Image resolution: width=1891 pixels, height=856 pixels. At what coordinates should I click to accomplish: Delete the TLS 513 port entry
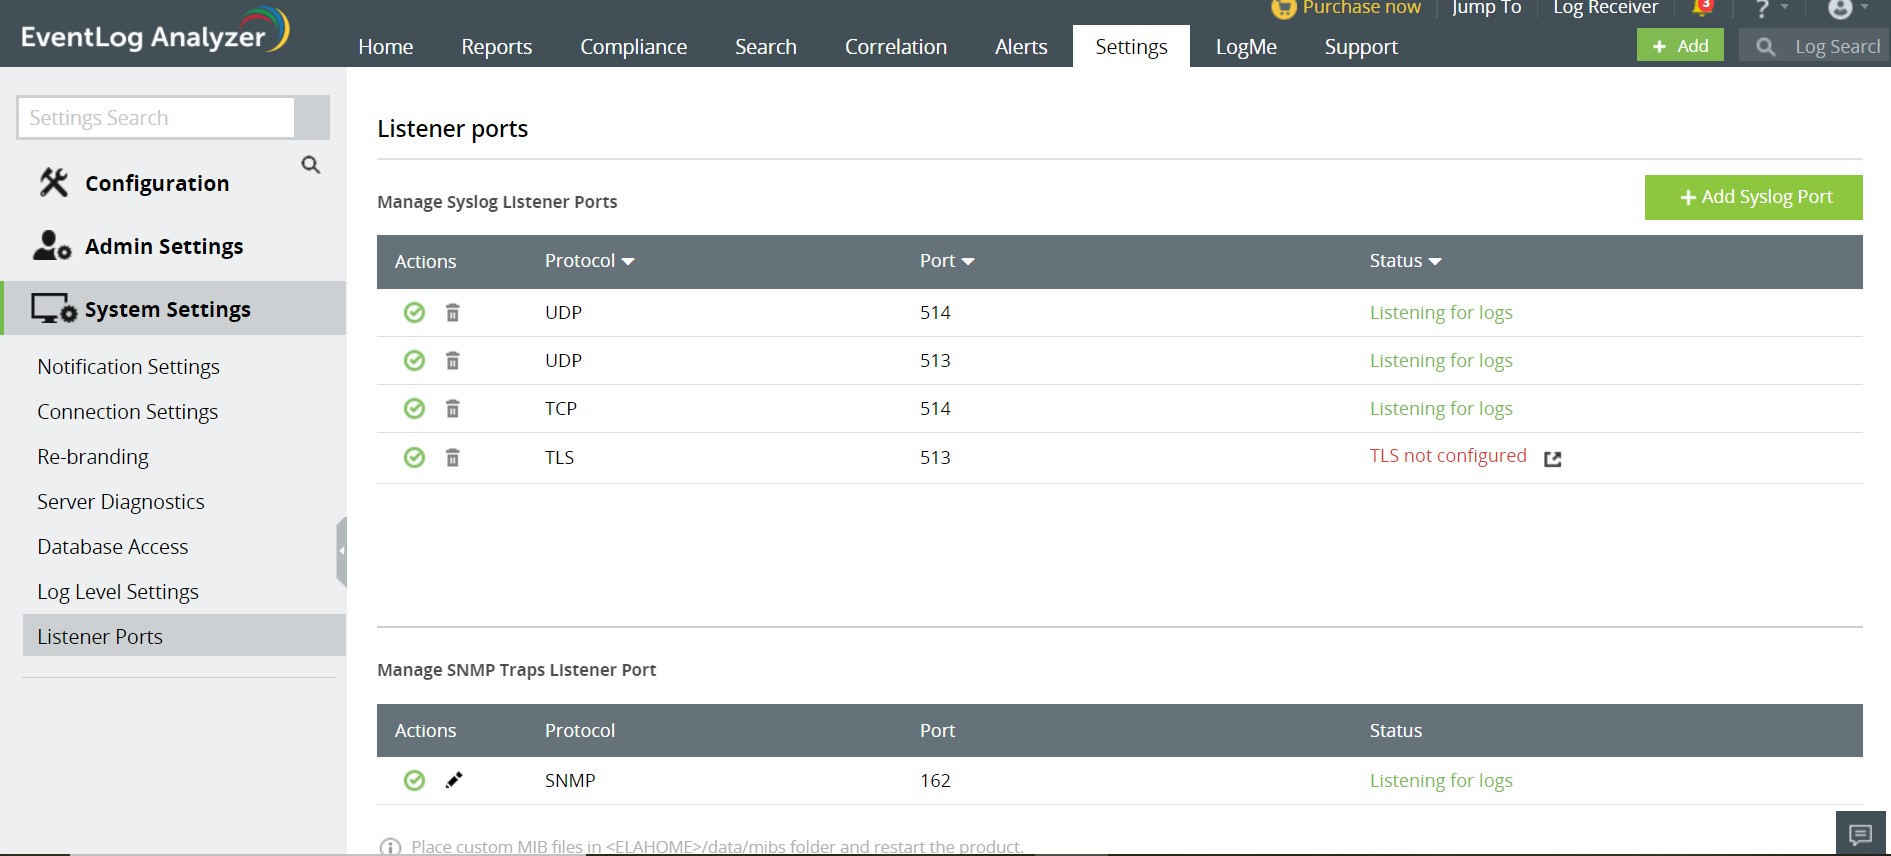click(452, 458)
